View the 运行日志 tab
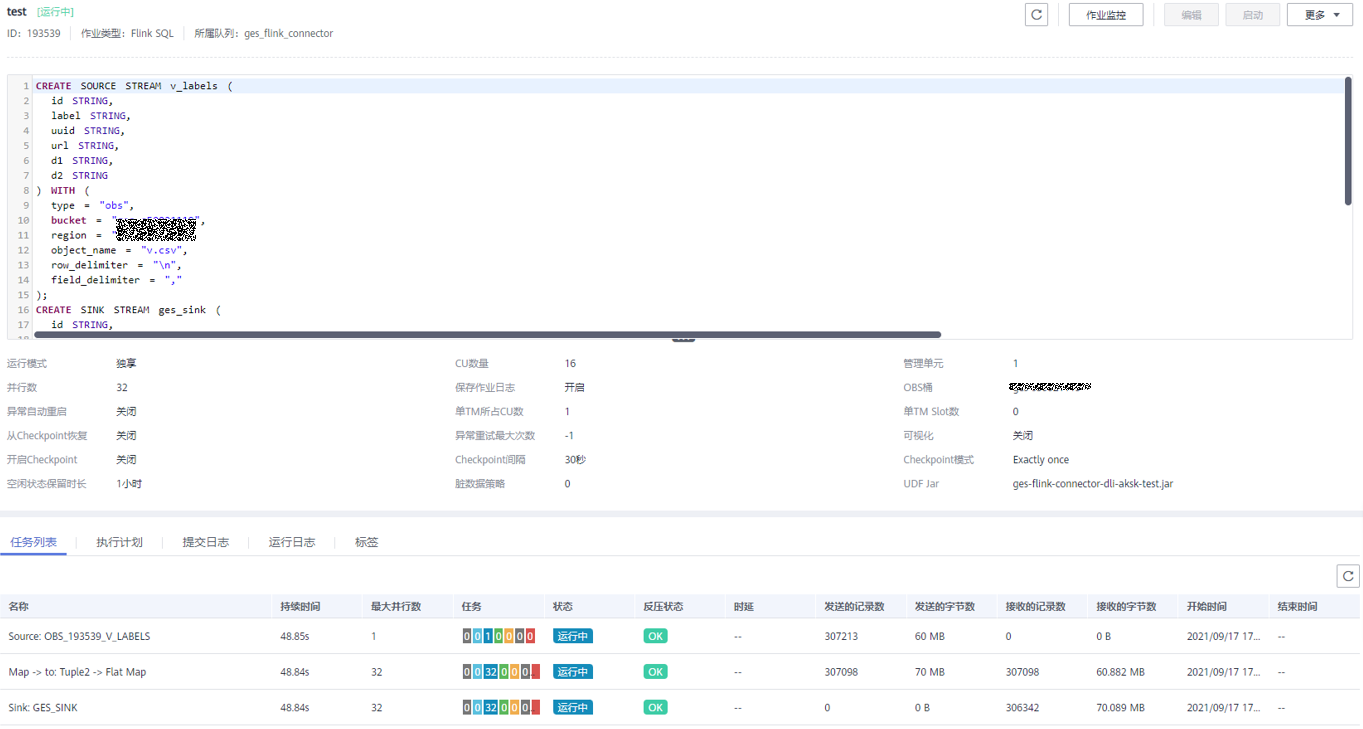1363x729 pixels. [x=292, y=542]
